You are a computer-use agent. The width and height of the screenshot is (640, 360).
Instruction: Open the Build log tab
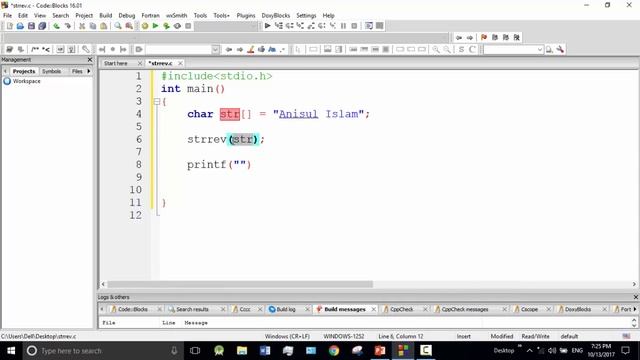click(286, 309)
